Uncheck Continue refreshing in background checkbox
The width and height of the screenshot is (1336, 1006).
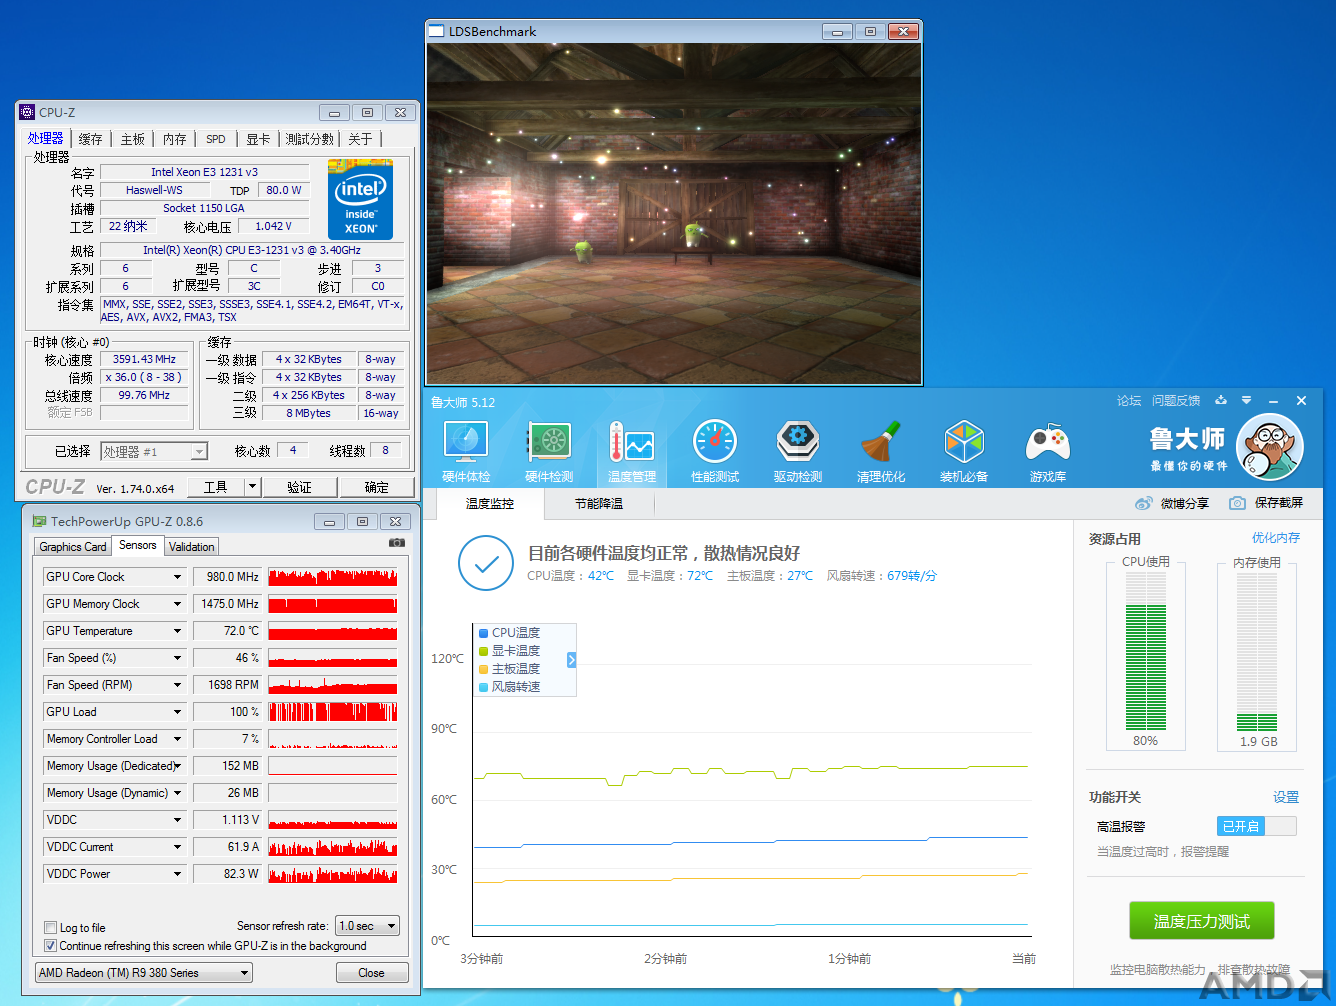click(x=51, y=945)
